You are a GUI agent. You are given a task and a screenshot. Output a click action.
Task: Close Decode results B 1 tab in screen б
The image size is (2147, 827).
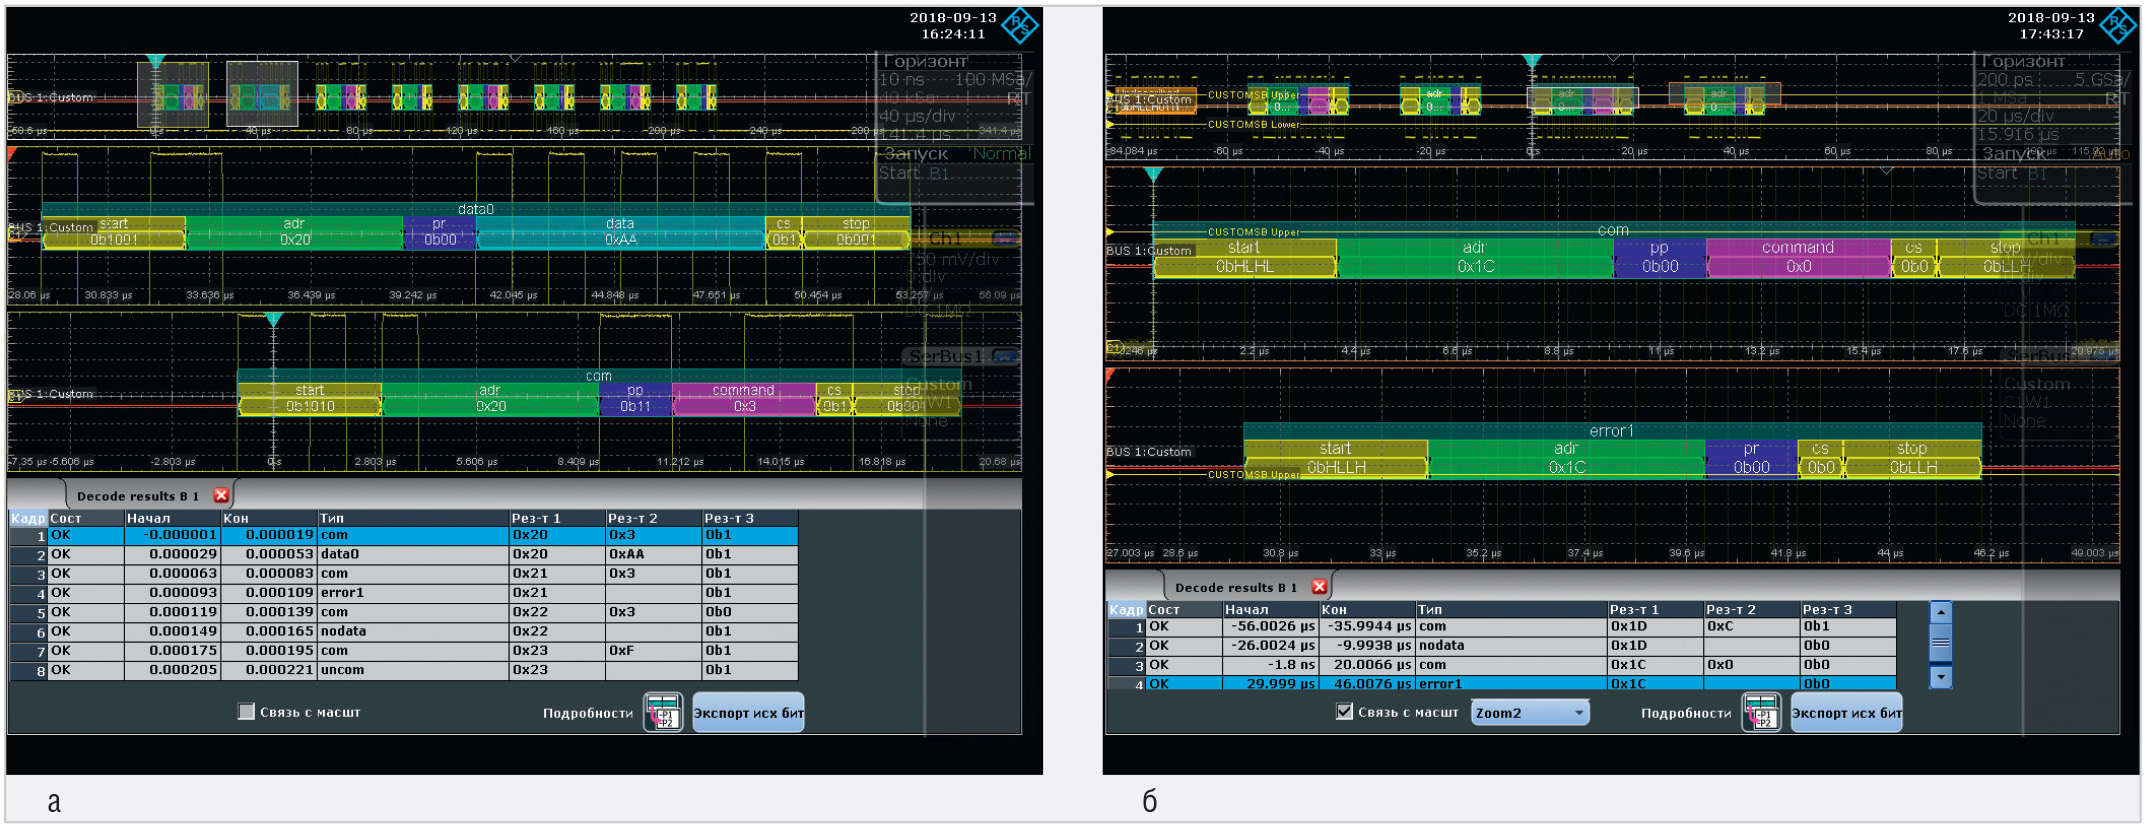pyautogui.click(x=1320, y=587)
